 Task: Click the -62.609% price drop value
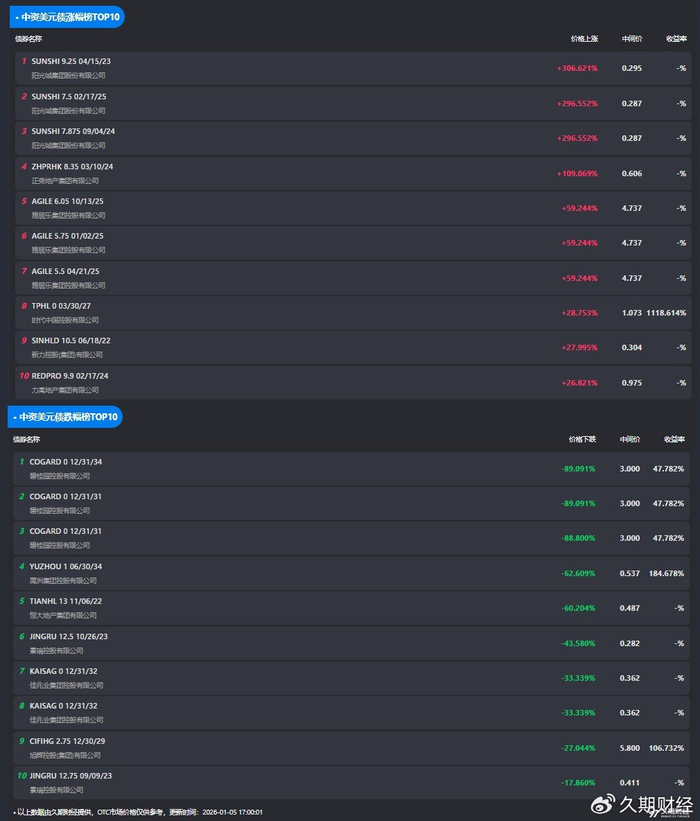(578, 573)
